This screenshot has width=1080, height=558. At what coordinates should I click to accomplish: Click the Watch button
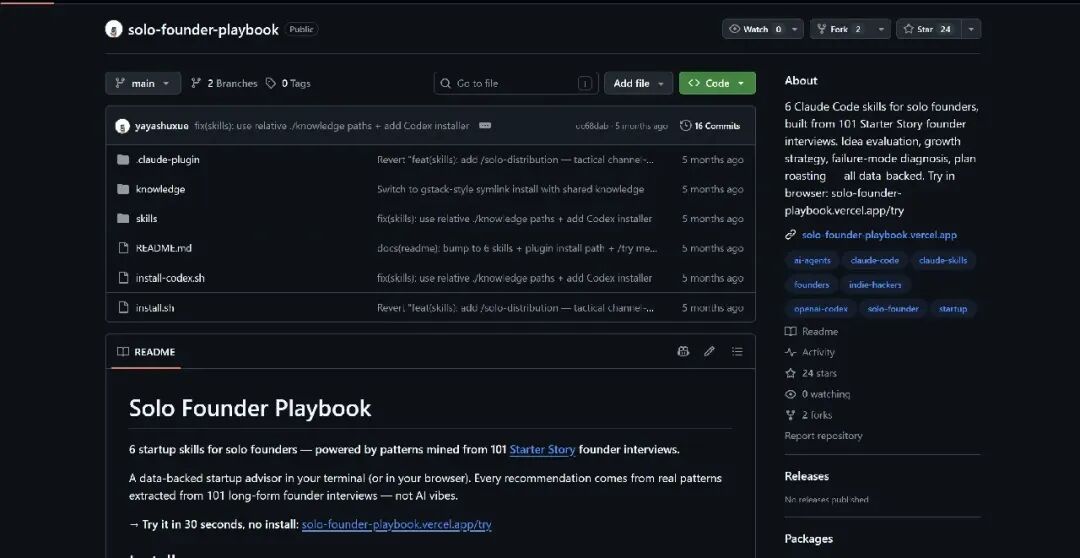coord(756,29)
